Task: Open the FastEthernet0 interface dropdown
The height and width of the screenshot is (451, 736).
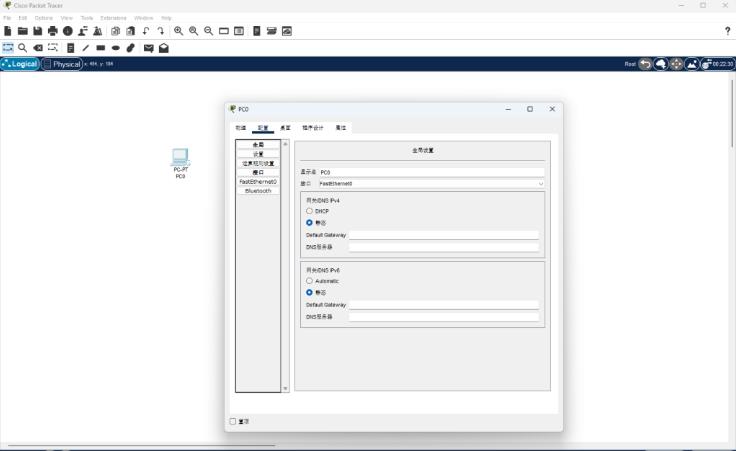Action: point(431,183)
